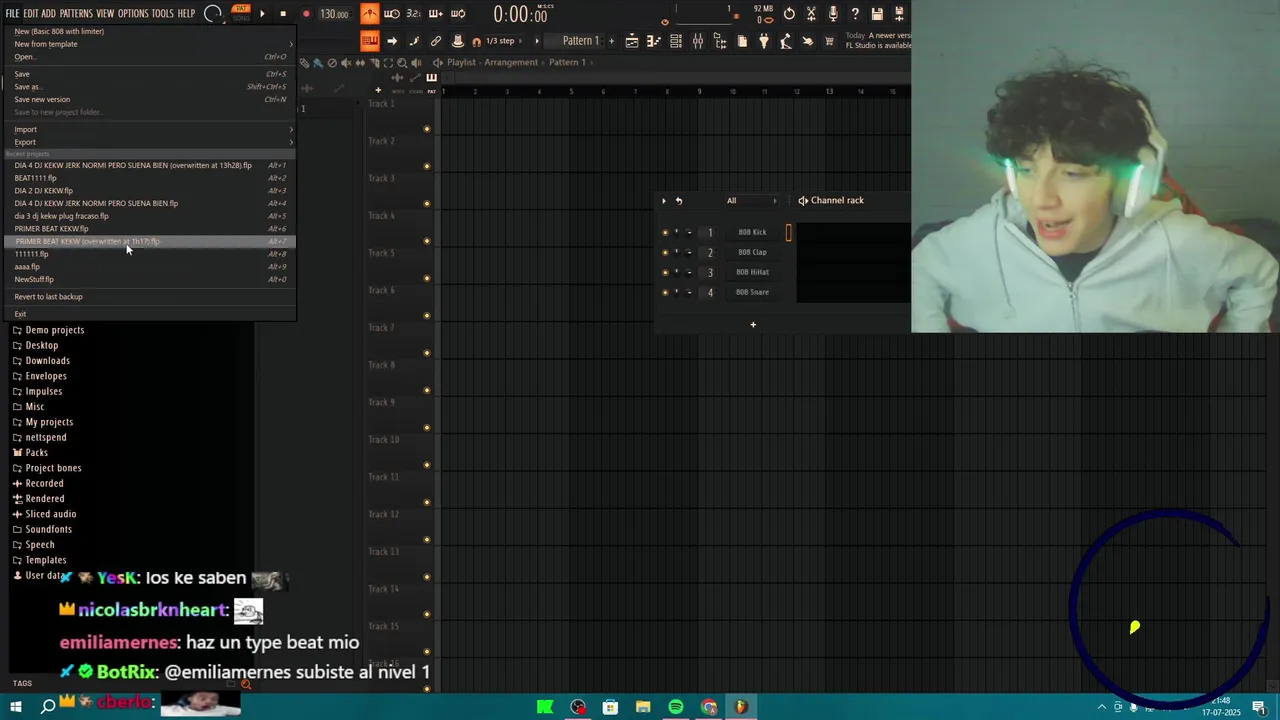Mute the 808 HiHat channel LED
This screenshot has height=720, width=1280.
pos(665,273)
